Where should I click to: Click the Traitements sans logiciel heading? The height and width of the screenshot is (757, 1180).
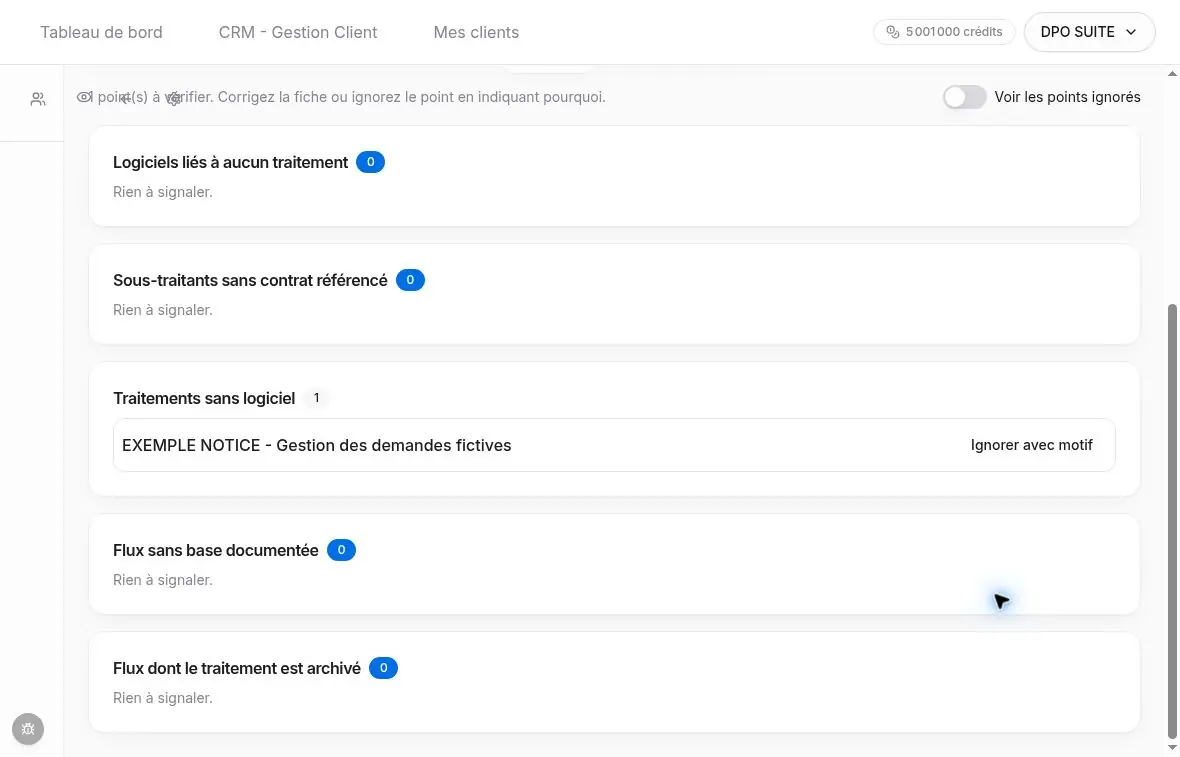coord(204,399)
